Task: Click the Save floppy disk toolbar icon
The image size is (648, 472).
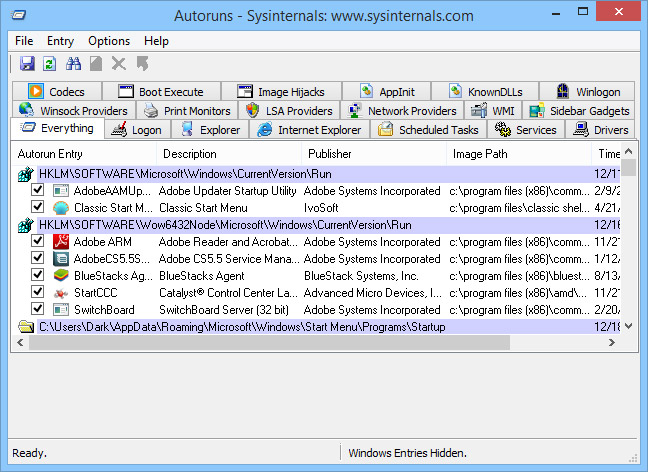Action: pos(27,64)
